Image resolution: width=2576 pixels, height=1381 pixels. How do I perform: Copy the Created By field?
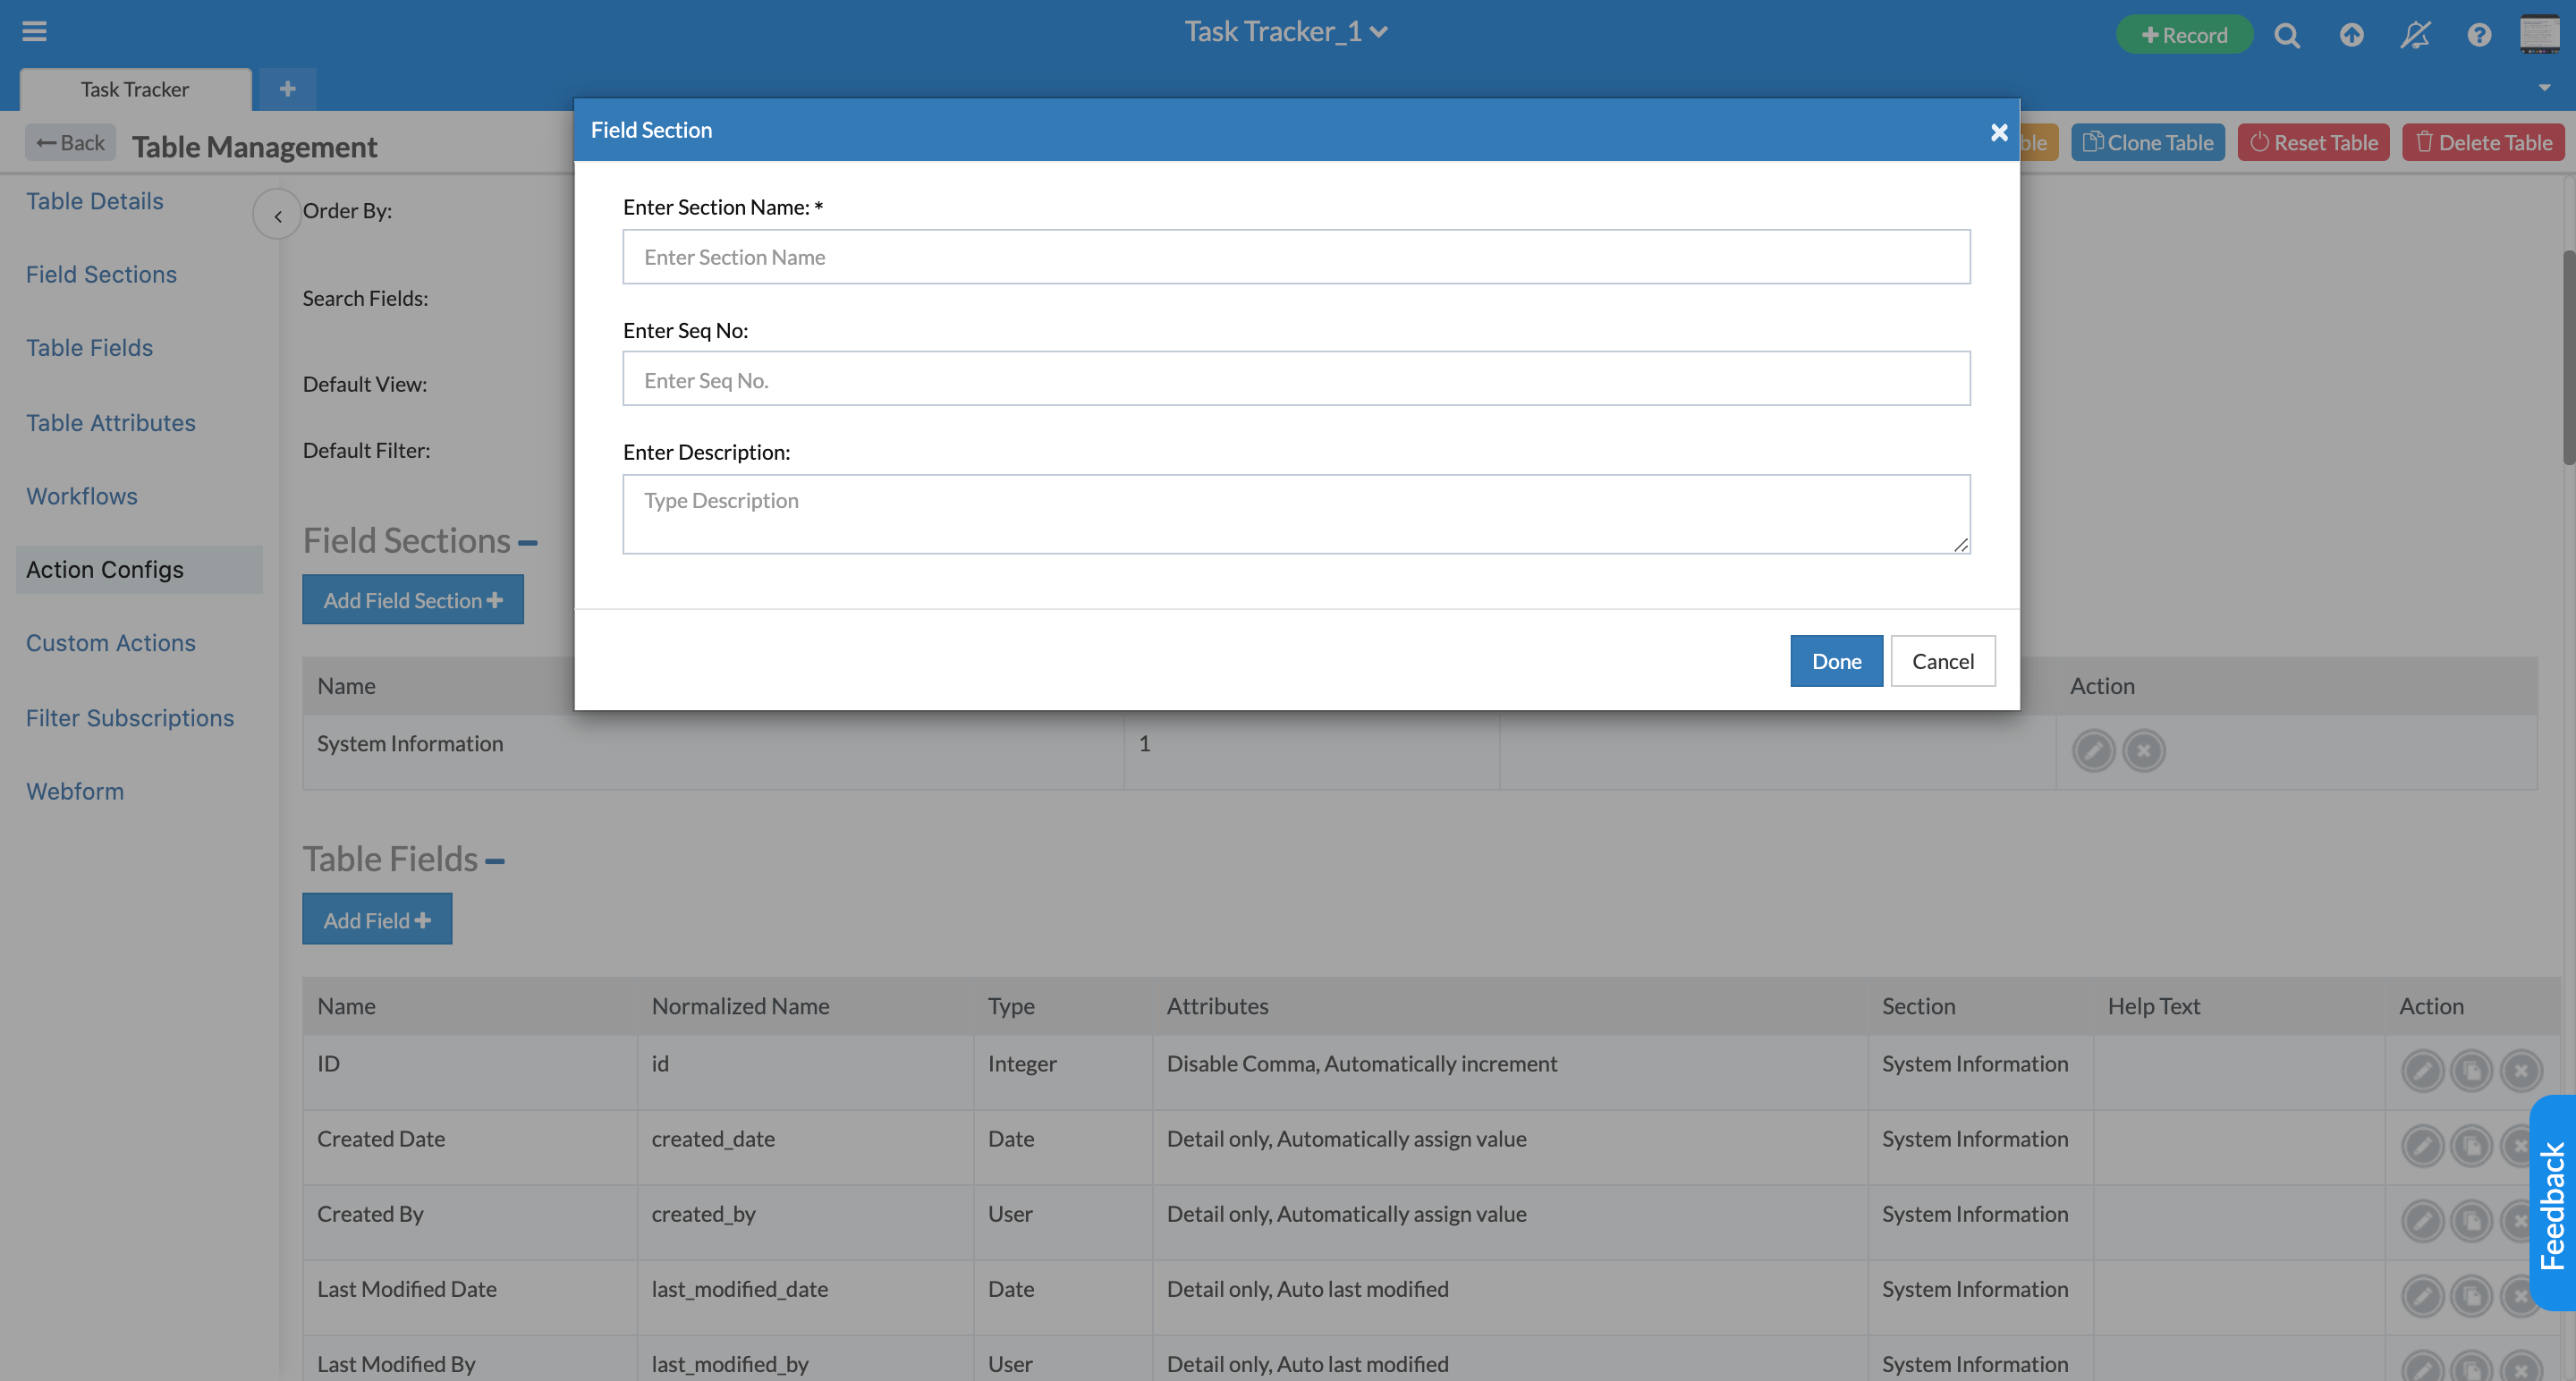[2471, 1221]
